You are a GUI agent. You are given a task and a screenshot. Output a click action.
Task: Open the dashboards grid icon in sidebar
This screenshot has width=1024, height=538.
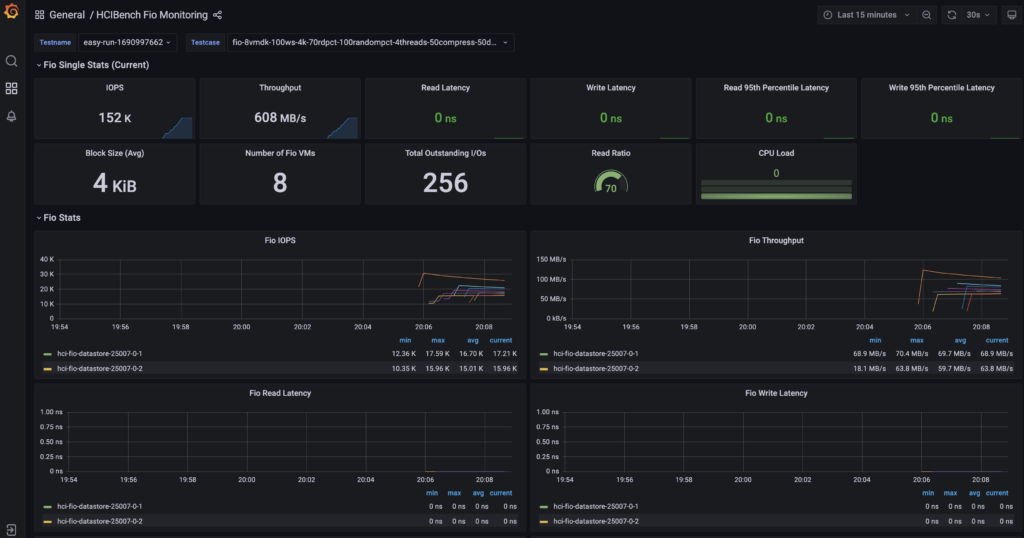(11, 88)
